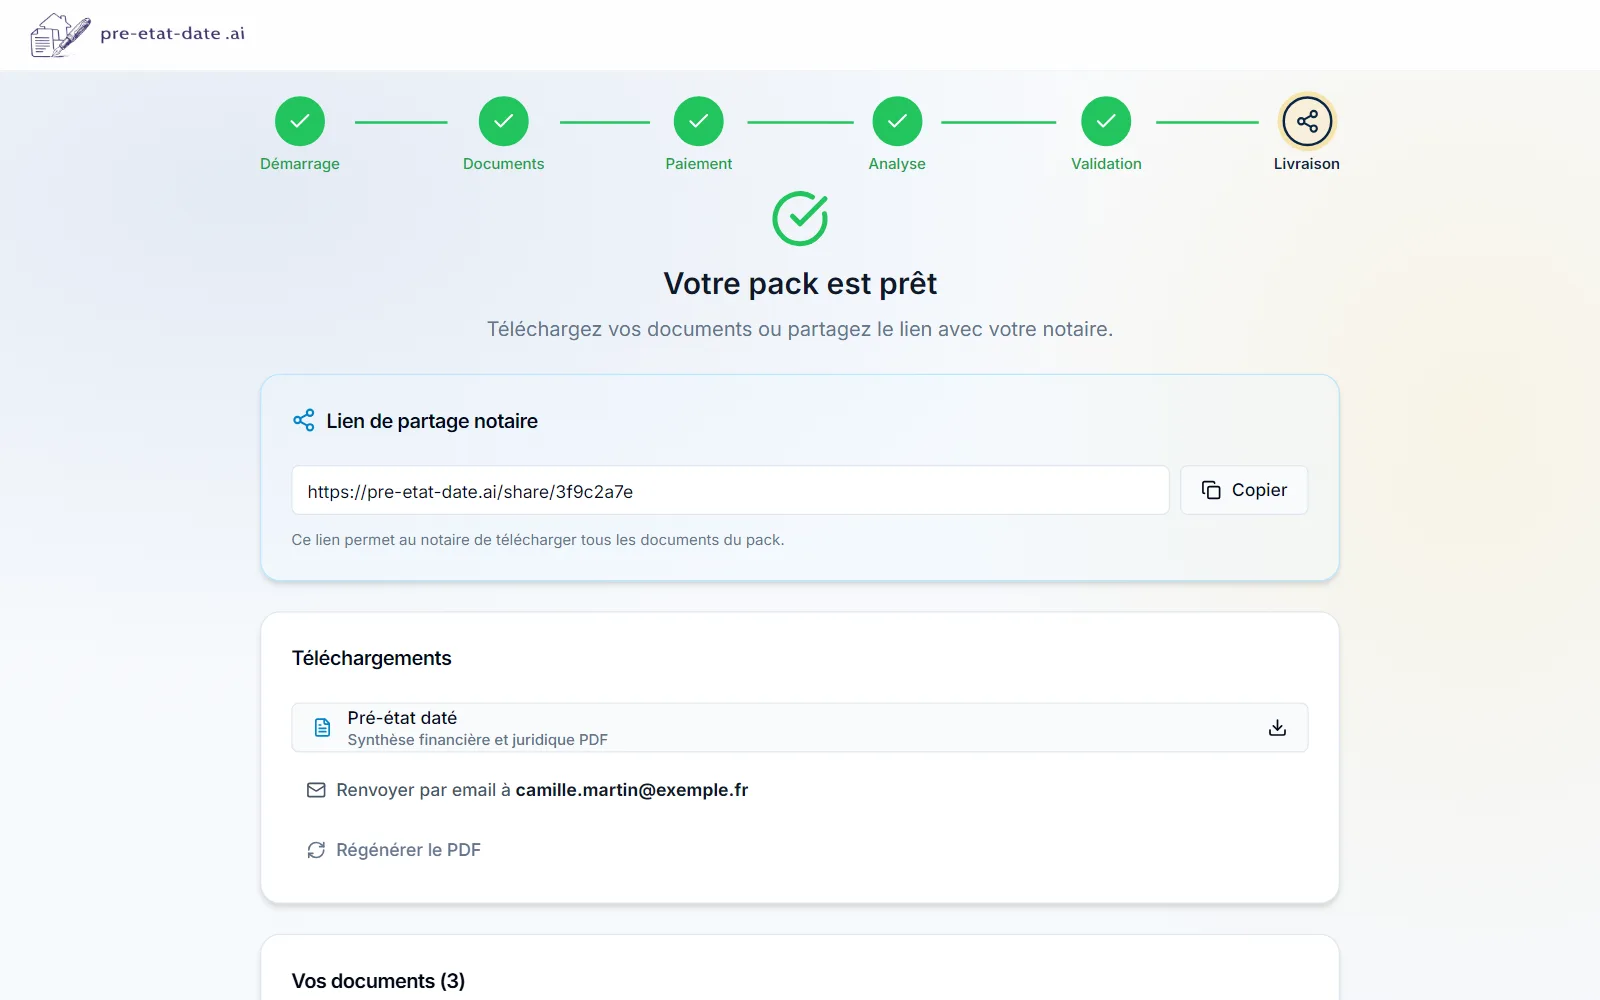Click the large green success checkmark
The image size is (1600, 1000).
(800, 218)
